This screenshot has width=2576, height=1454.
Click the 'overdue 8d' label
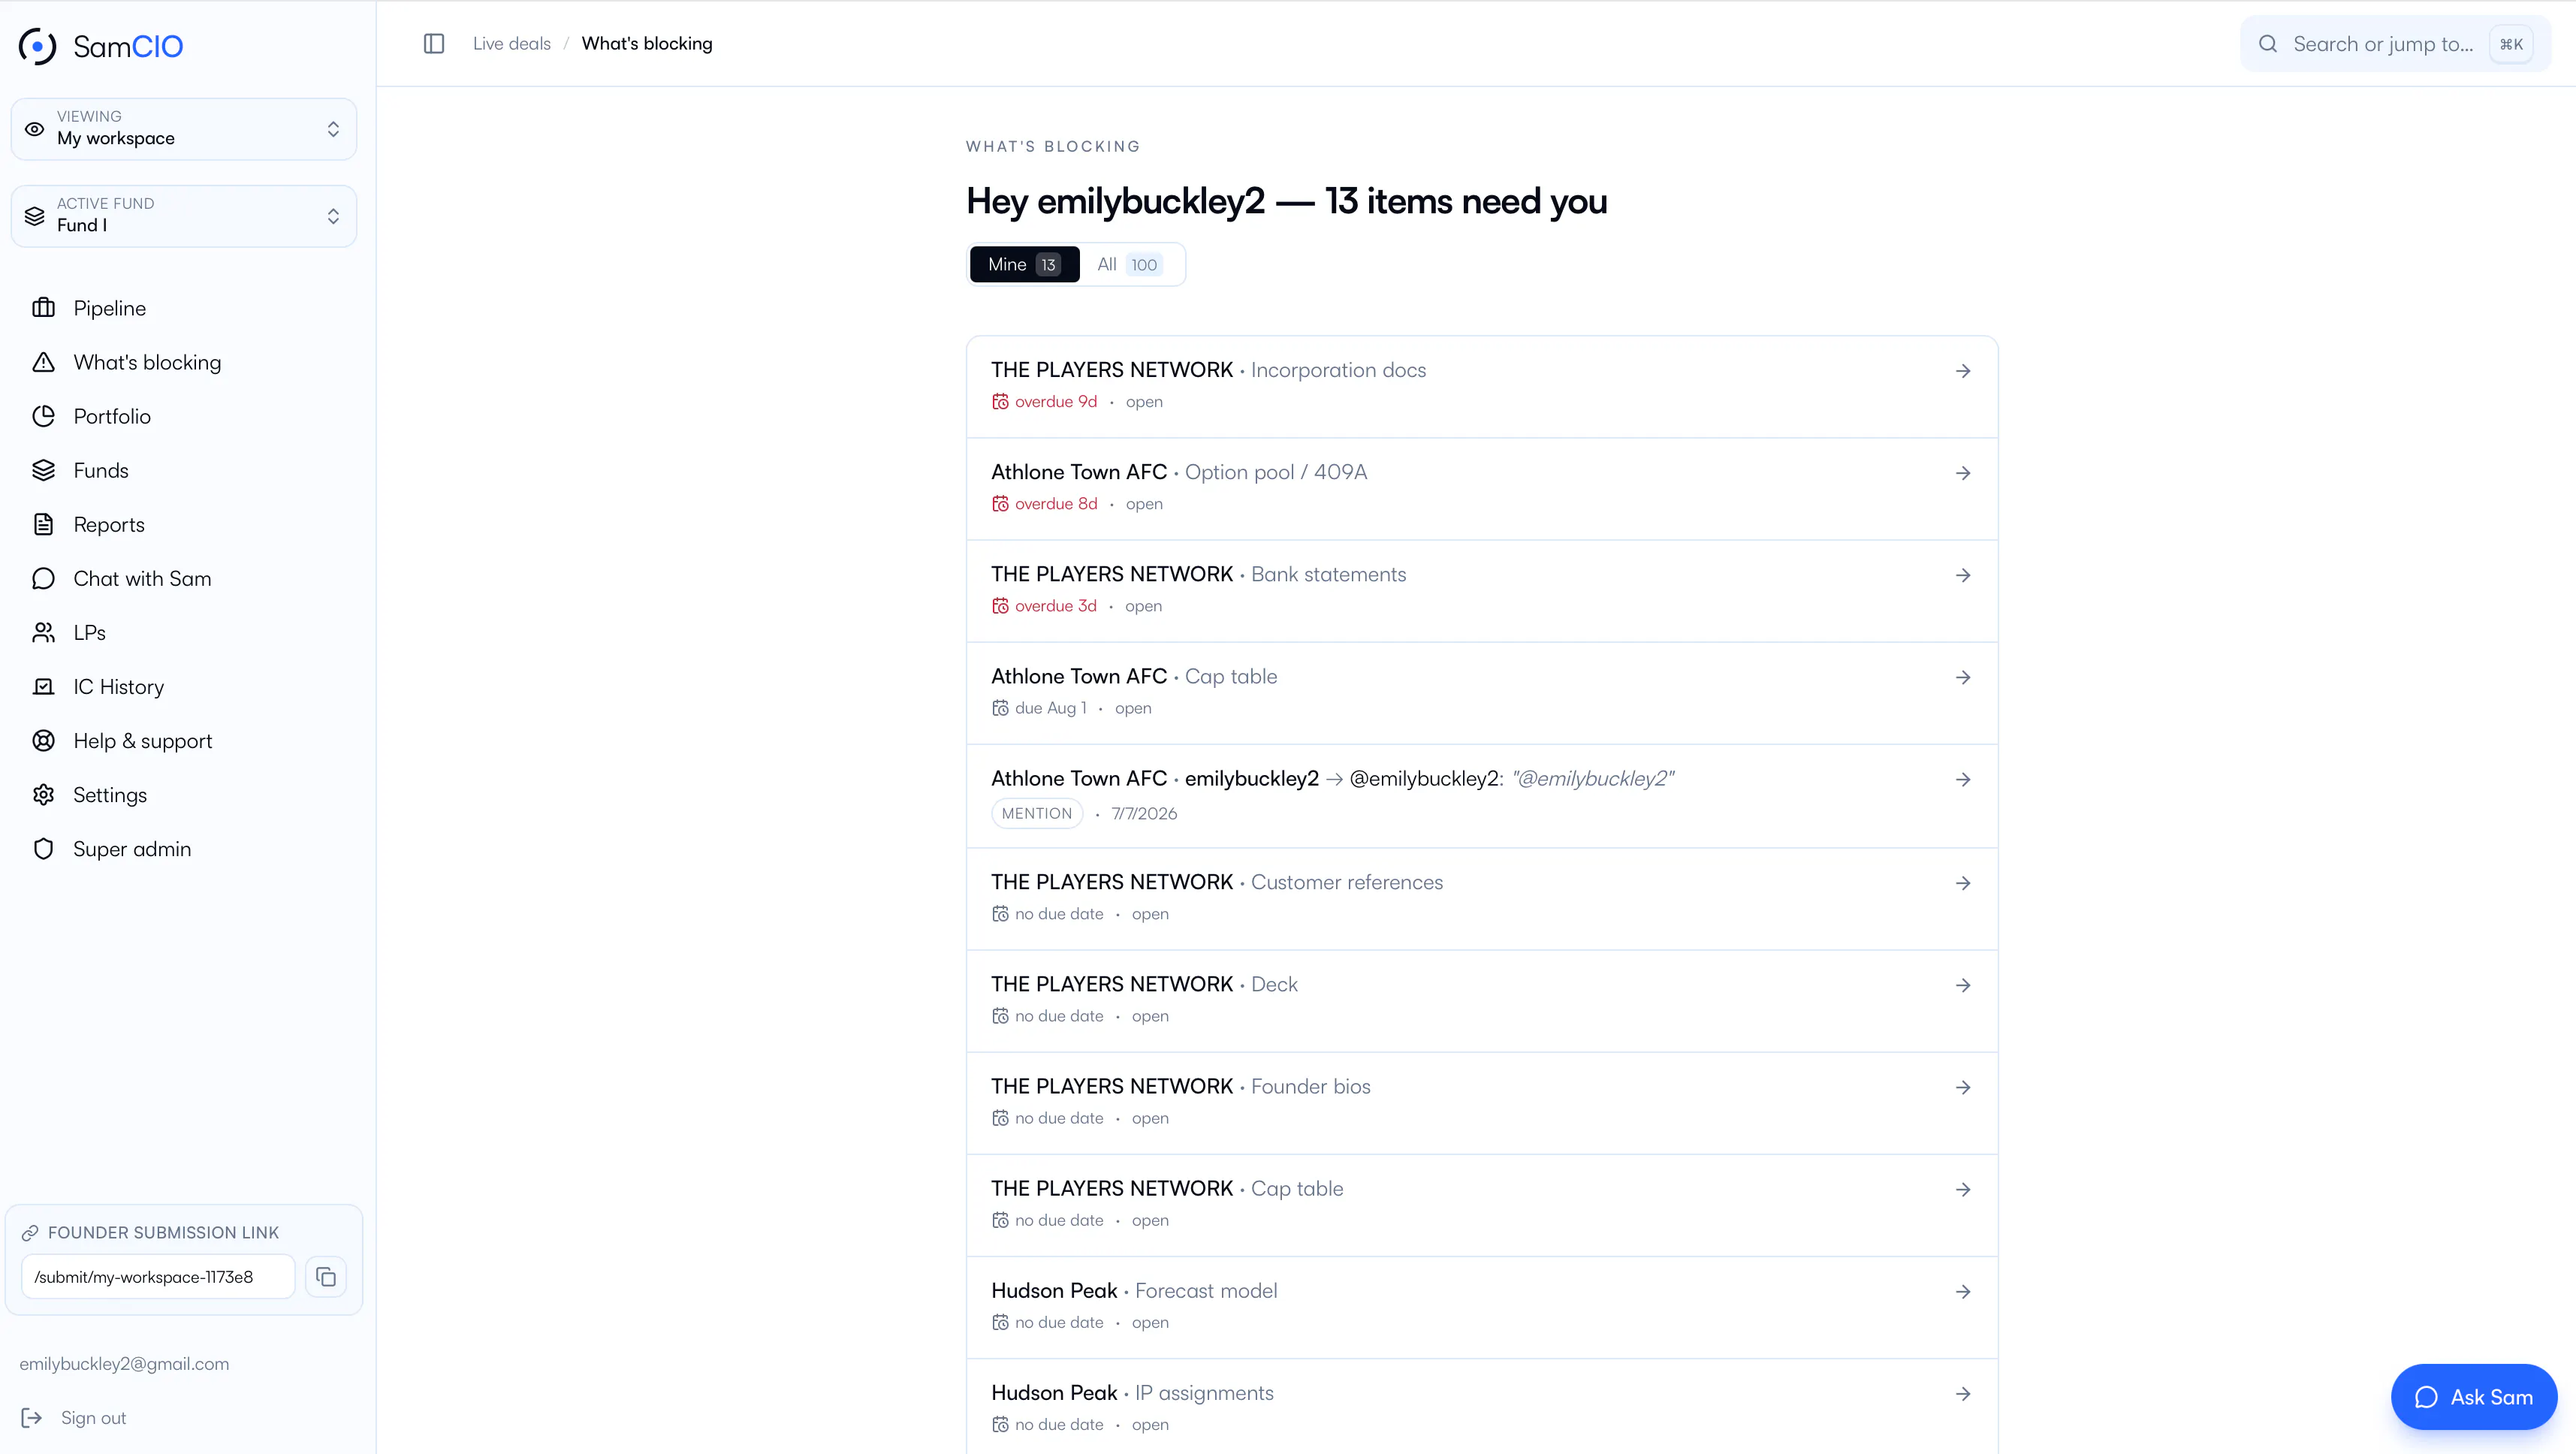click(1056, 504)
